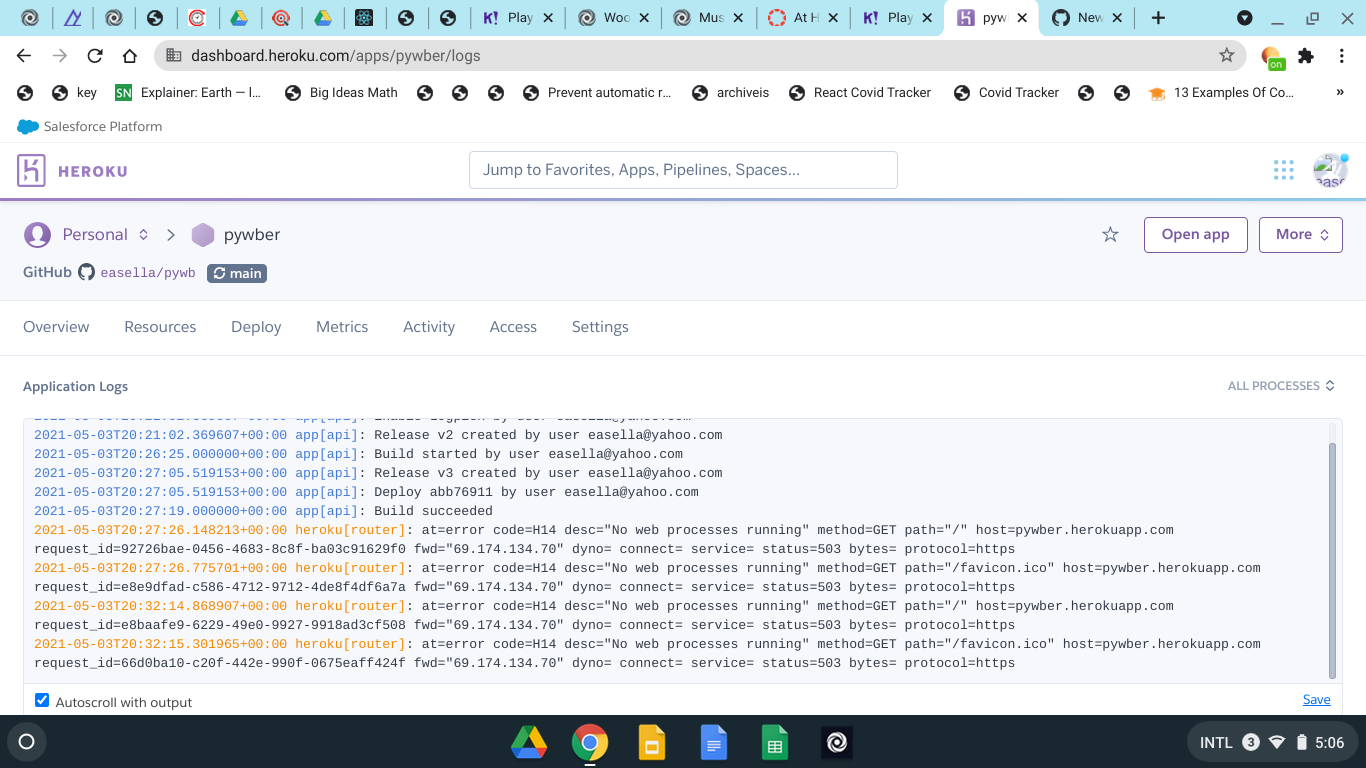Viewport: 1366px width, 768px height.
Task: Expand the All Processes filter dropdown
Action: (x=1281, y=386)
